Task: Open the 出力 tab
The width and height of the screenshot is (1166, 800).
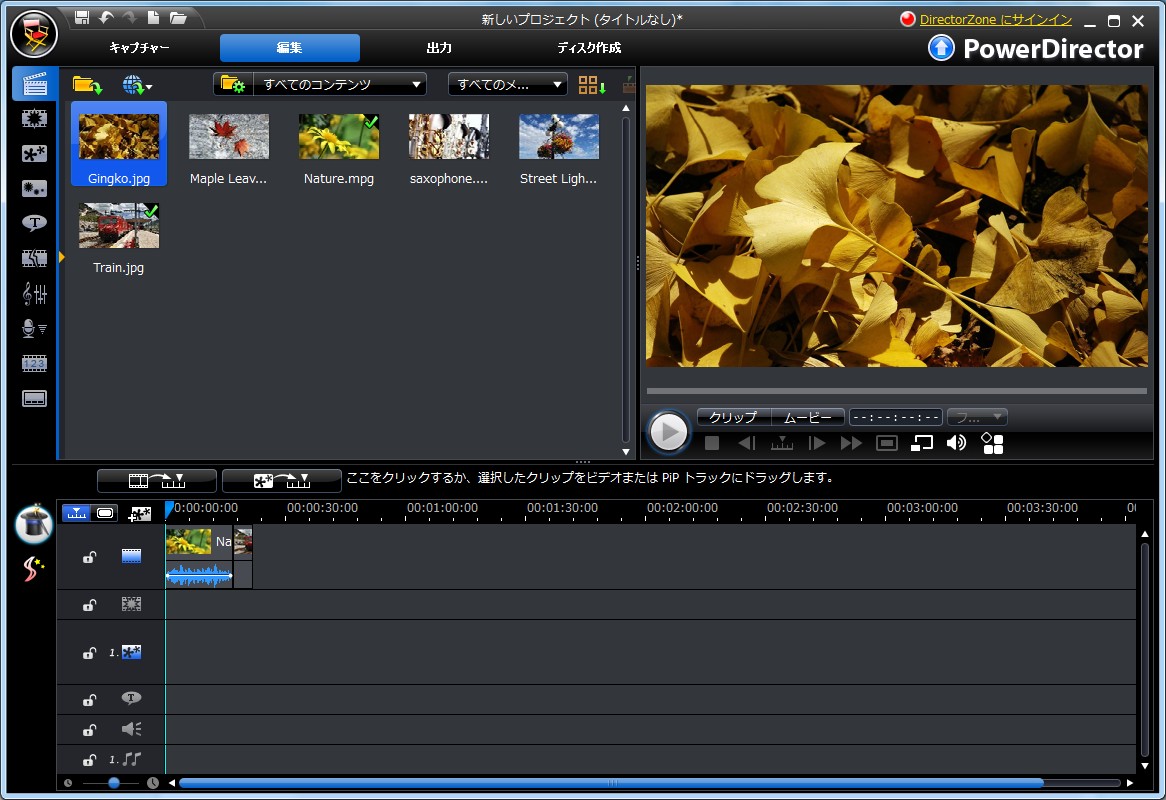Action: [439, 48]
